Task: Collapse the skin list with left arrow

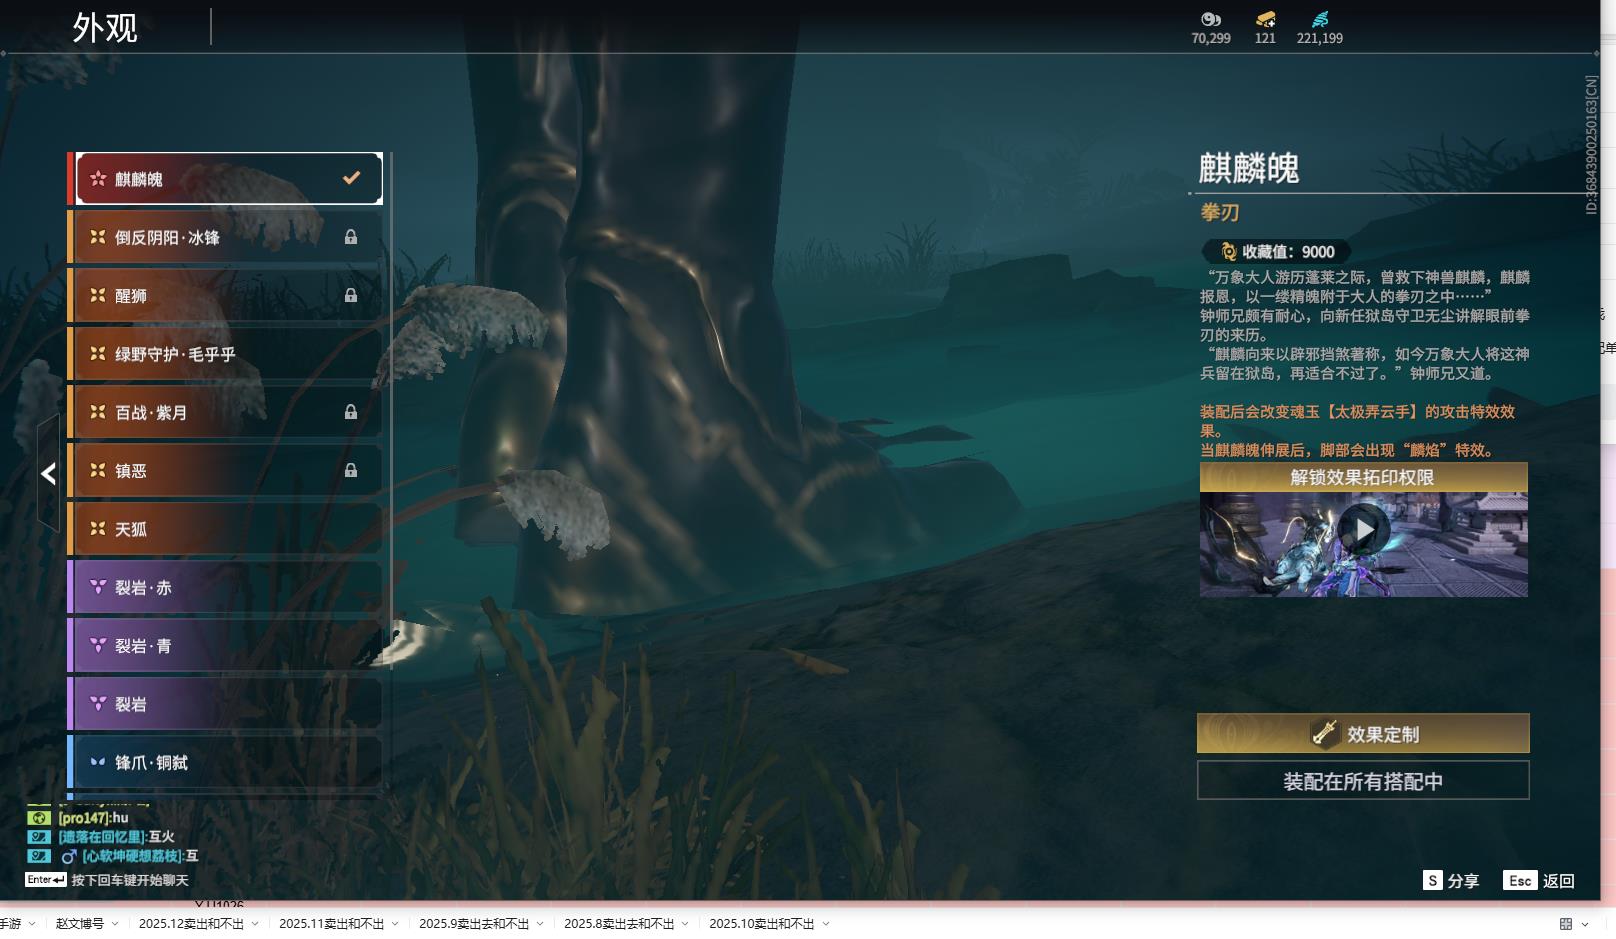Action: point(48,473)
